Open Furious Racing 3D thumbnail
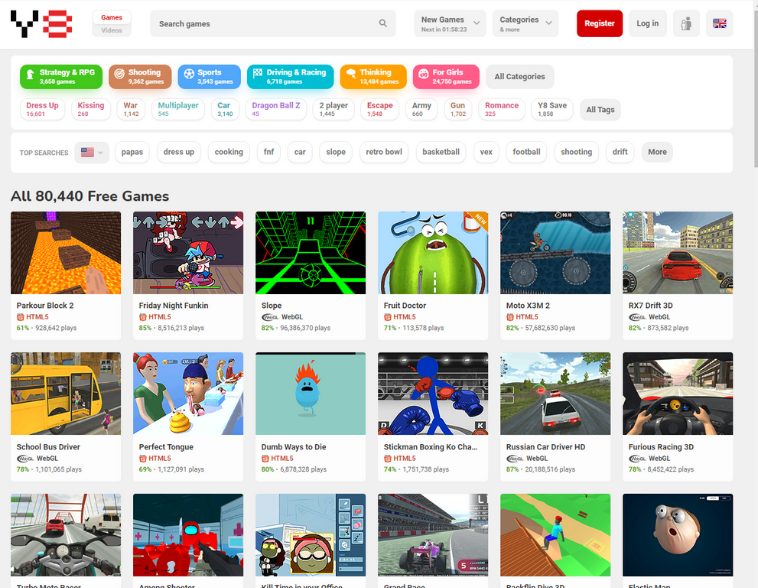Screen dimensions: 758x588 coord(678,394)
